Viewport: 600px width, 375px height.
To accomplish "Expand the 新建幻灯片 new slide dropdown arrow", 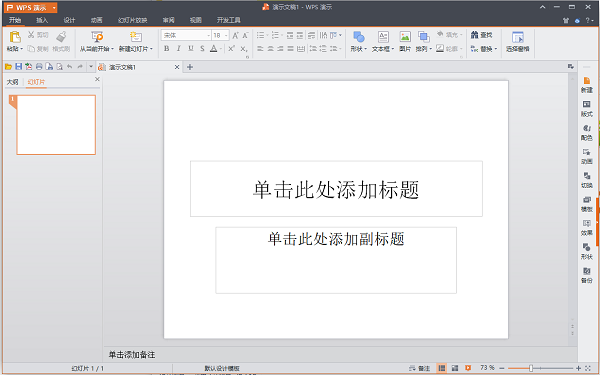I will coord(152,49).
